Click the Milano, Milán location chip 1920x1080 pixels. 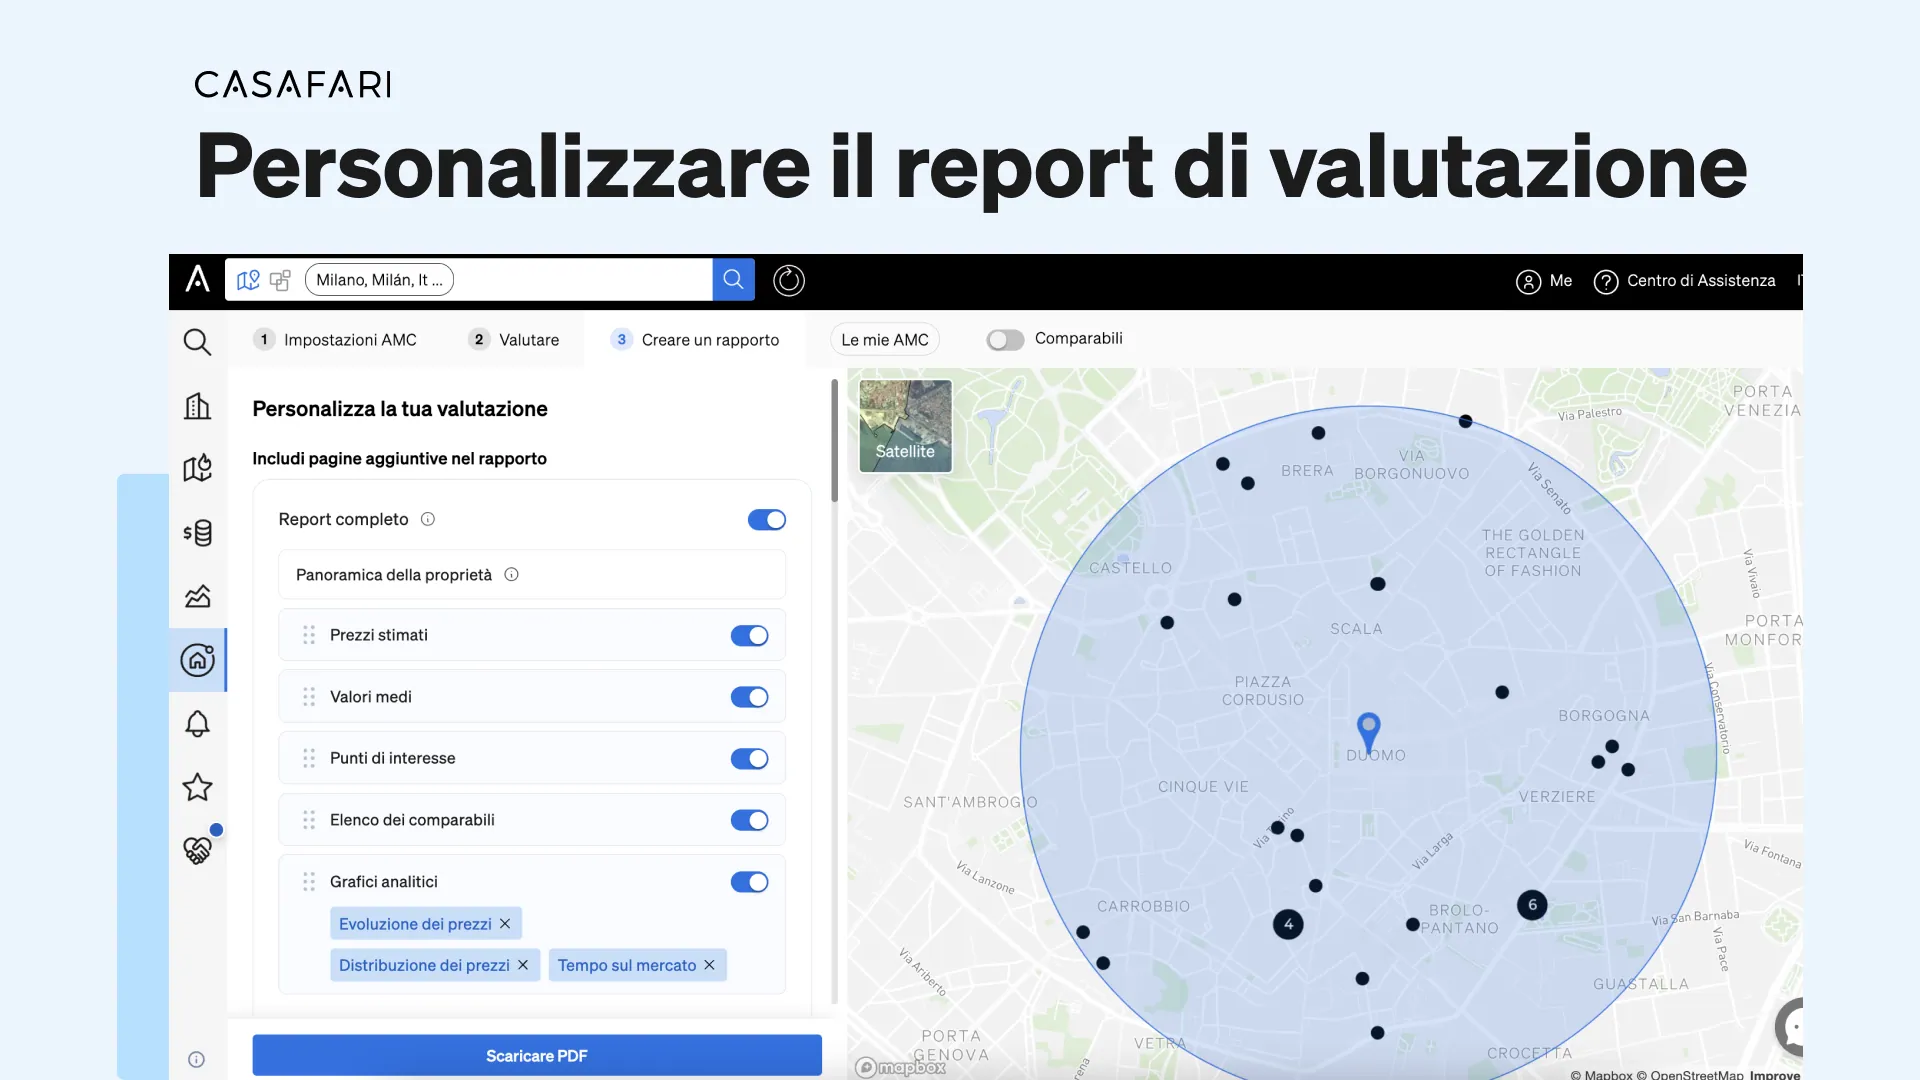tap(379, 280)
